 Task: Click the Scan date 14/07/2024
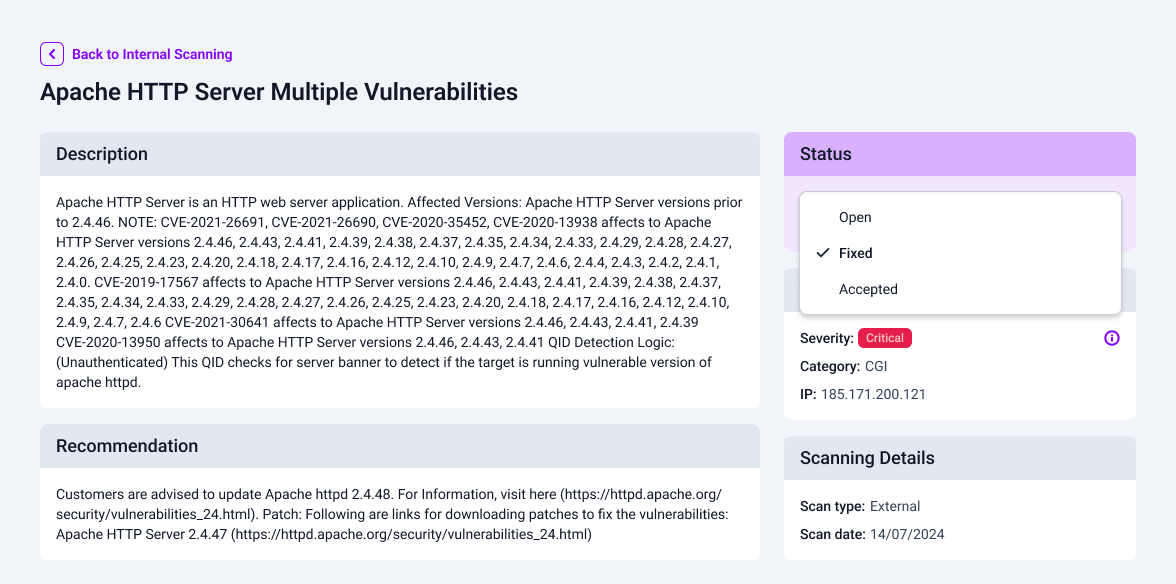pyautogui.click(x=907, y=535)
